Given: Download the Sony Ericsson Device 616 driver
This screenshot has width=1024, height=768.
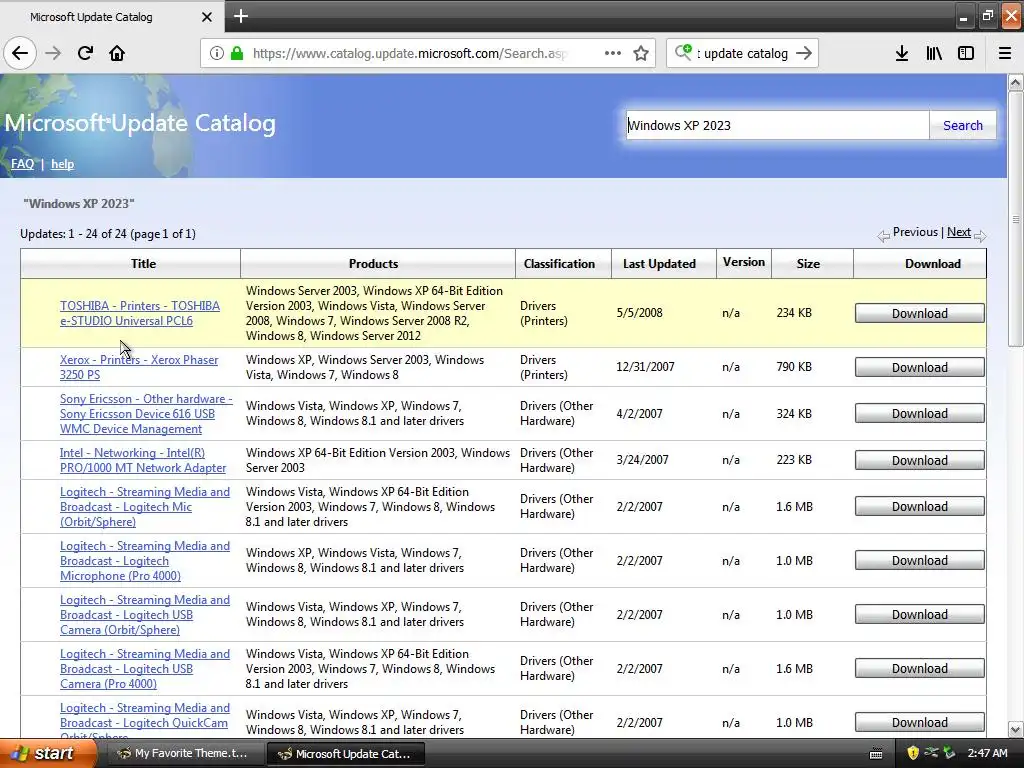Looking at the screenshot, I should [920, 413].
